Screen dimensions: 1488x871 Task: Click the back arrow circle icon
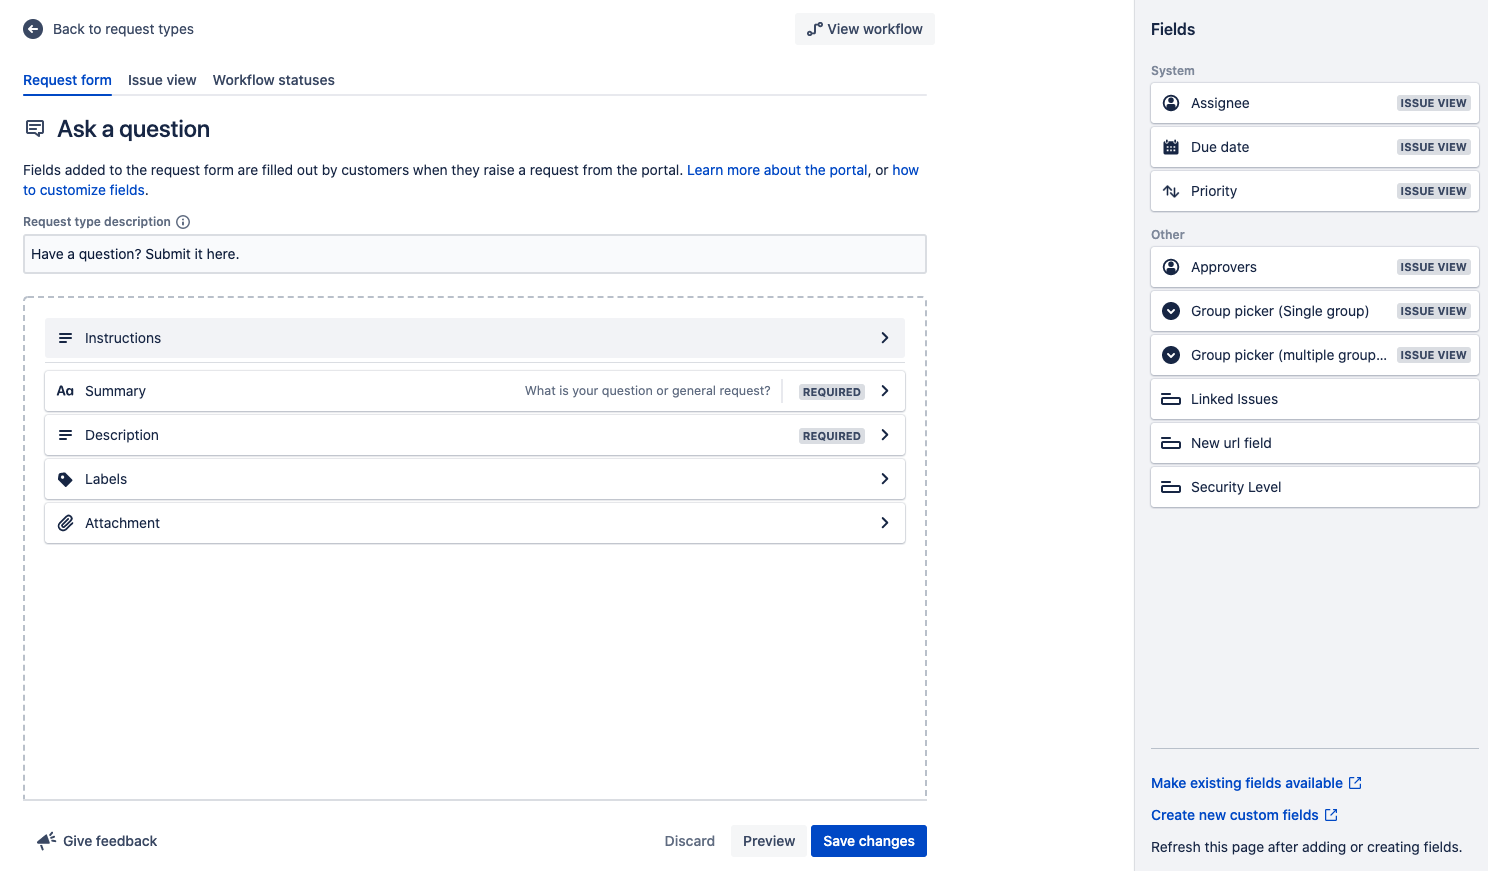33,29
